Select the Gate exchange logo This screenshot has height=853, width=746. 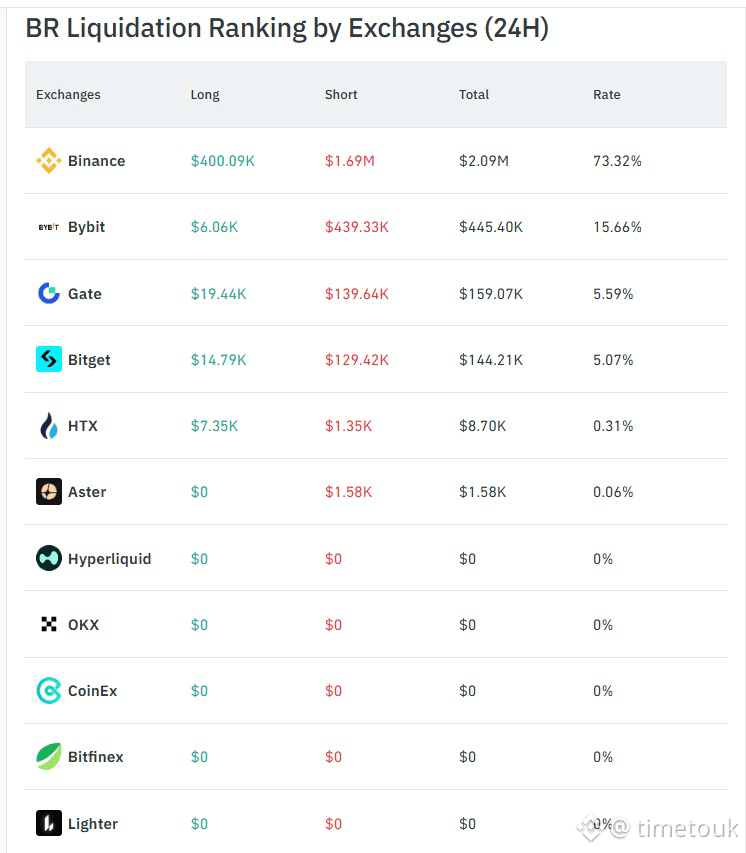[48, 293]
